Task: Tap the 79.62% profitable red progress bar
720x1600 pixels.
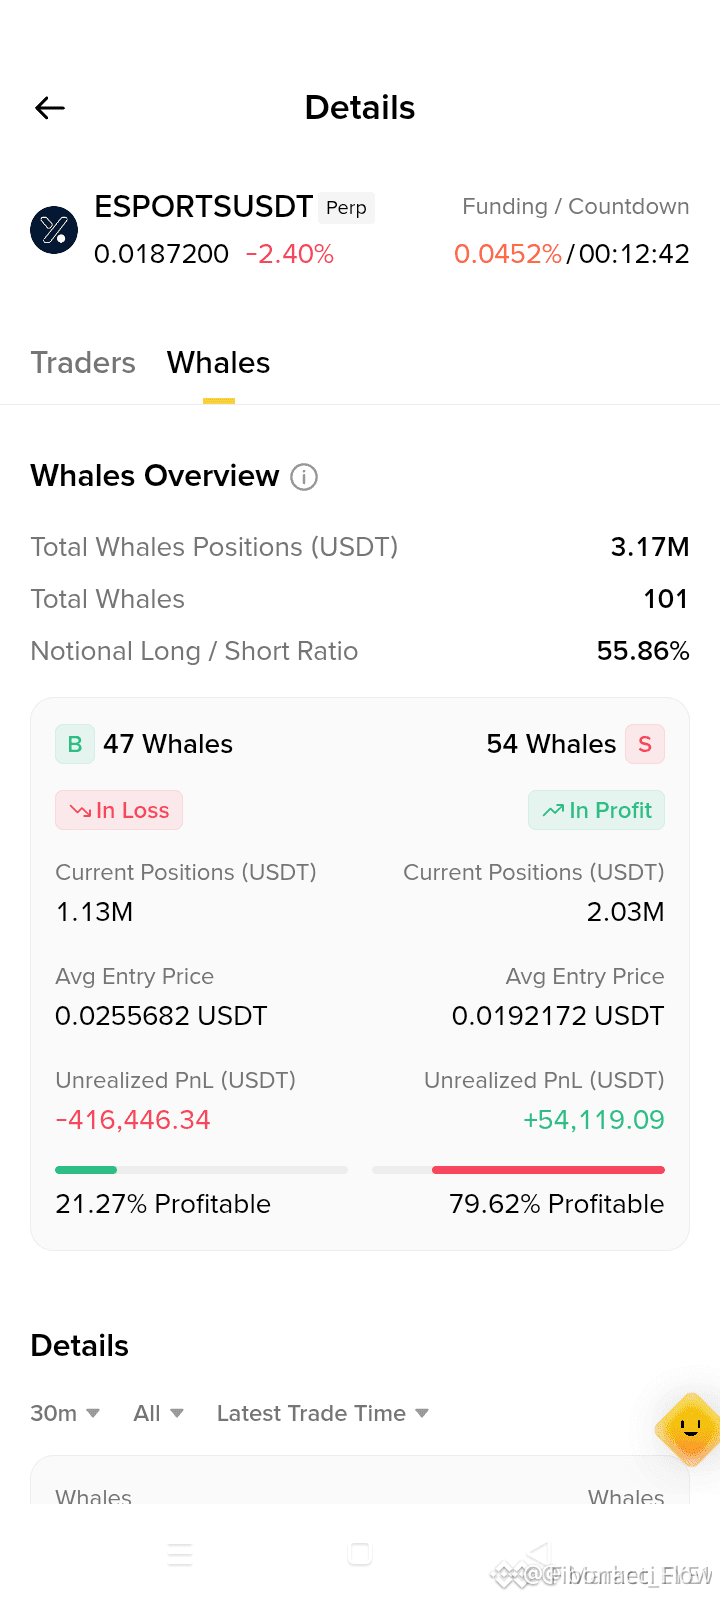Action: tap(518, 1169)
